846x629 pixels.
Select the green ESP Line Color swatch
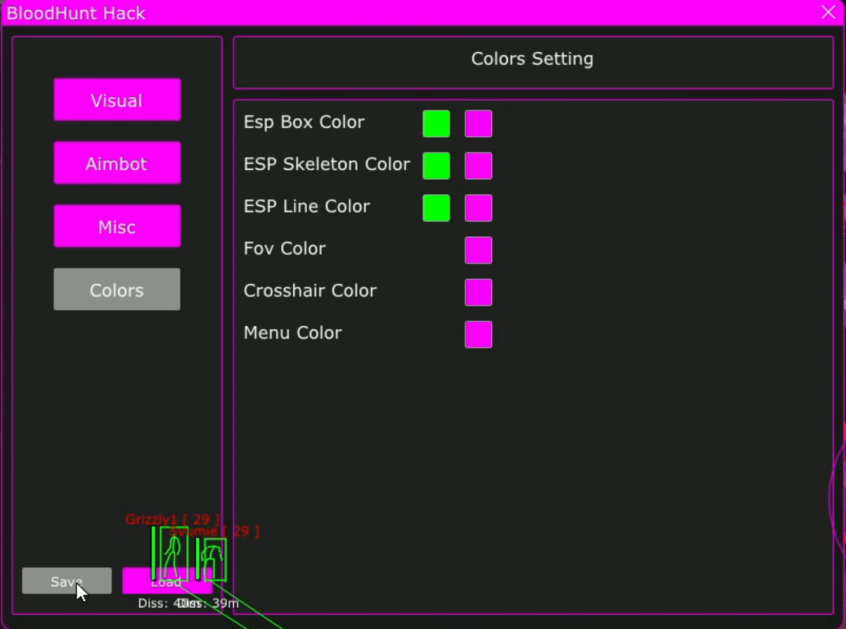tap(436, 208)
